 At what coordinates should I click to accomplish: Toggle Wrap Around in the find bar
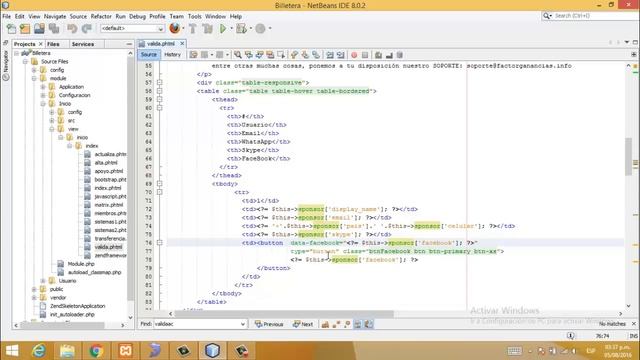click(369, 324)
